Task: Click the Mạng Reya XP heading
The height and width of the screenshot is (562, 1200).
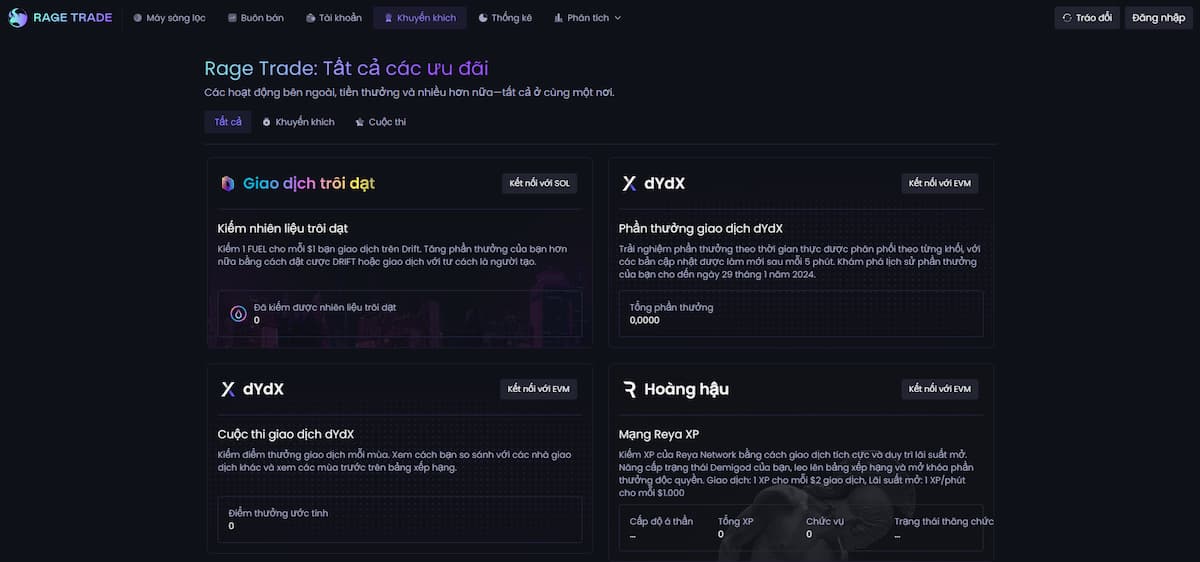Action: [659, 434]
